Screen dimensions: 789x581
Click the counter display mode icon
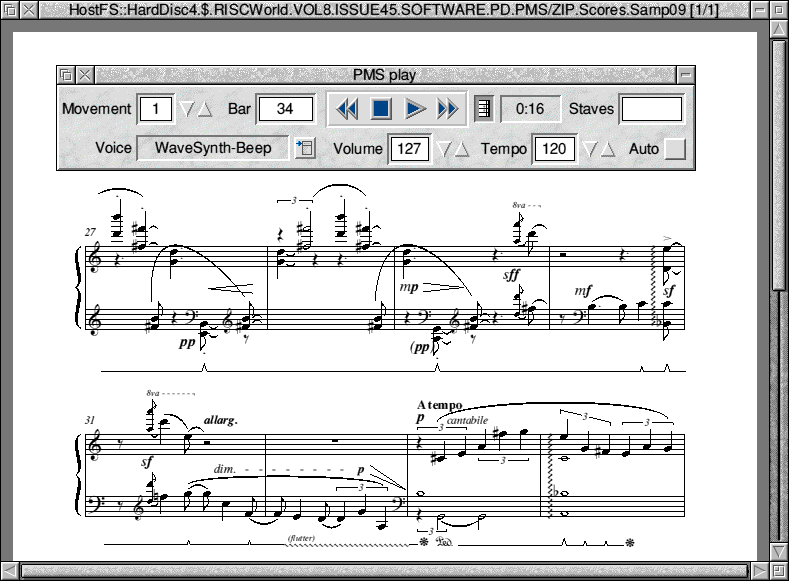pos(484,109)
